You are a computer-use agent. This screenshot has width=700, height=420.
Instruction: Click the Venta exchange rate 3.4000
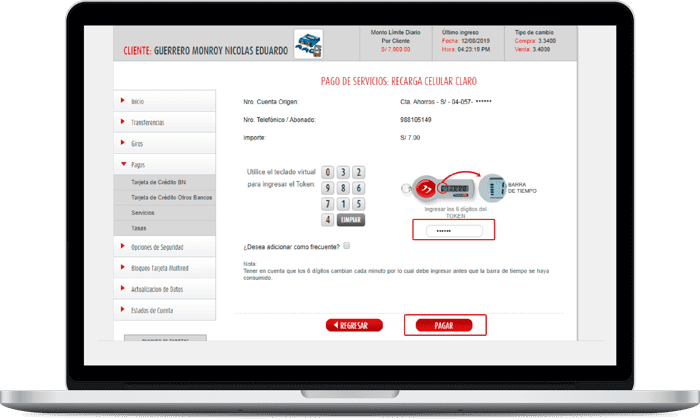(541, 49)
